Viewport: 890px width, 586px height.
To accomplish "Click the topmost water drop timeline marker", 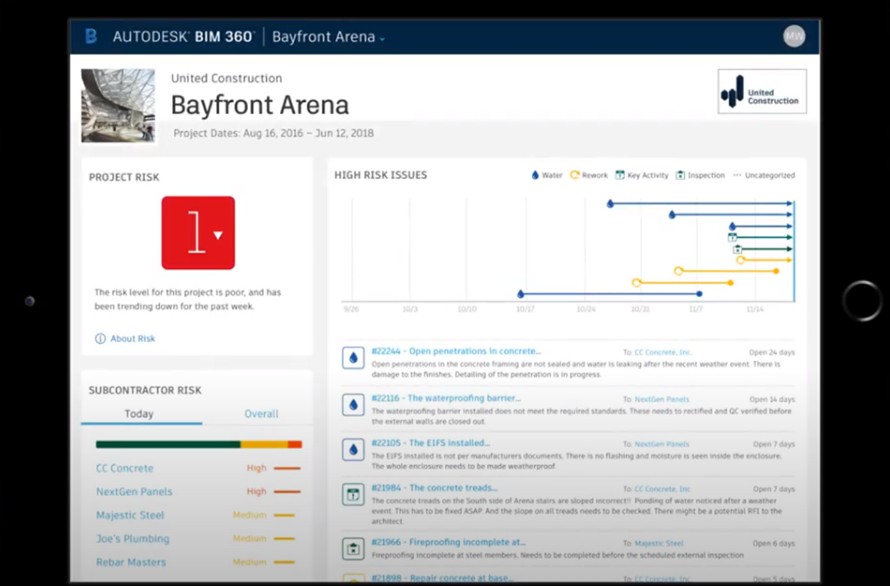I will [610, 203].
